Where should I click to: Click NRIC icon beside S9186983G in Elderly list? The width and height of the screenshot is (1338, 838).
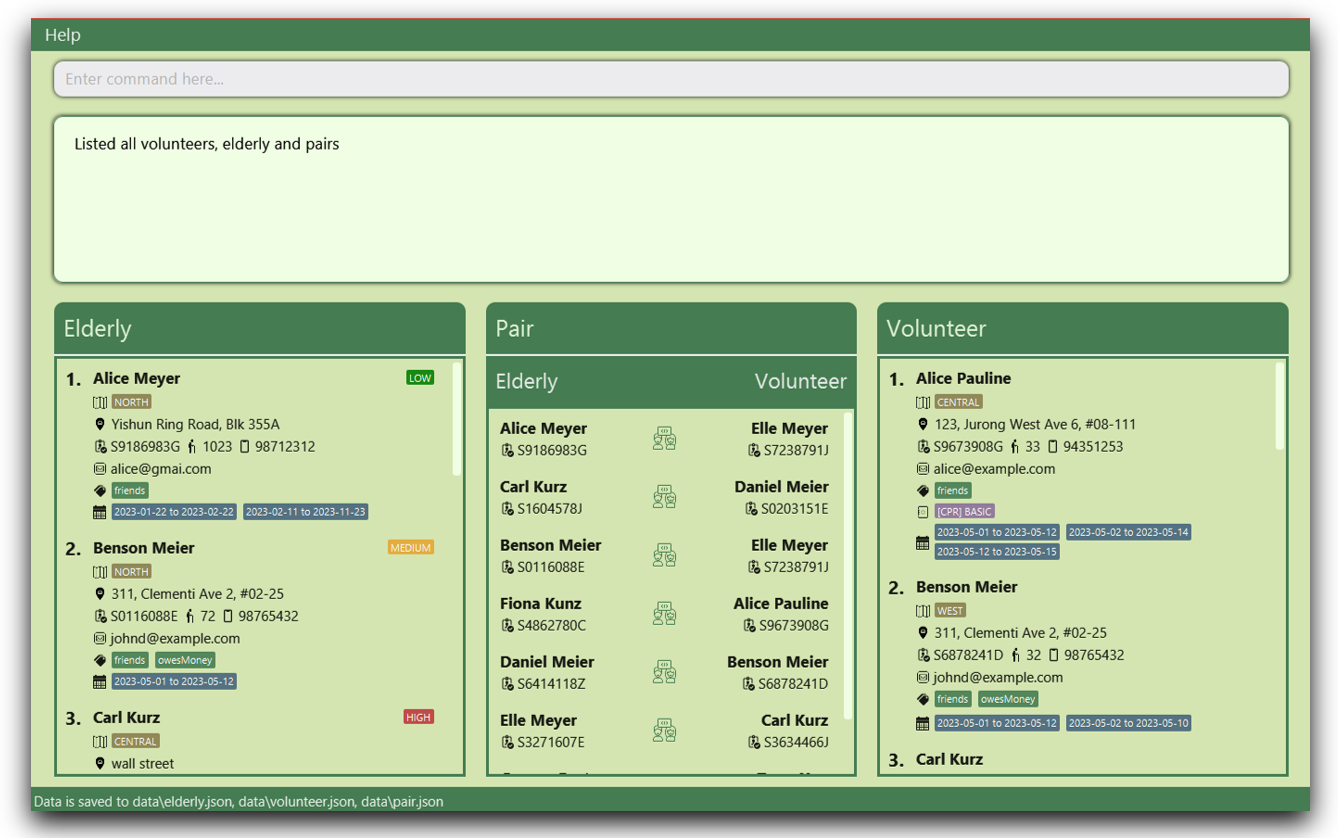[x=100, y=446]
